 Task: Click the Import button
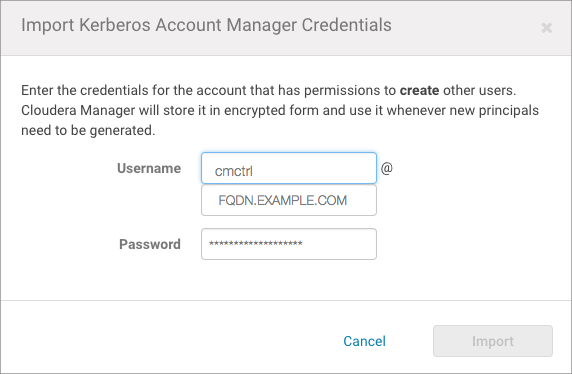click(492, 341)
